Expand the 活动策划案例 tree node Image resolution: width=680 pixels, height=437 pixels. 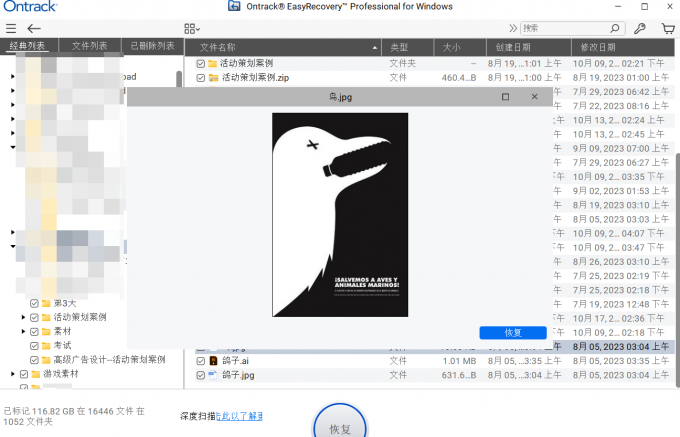[23, 318]
